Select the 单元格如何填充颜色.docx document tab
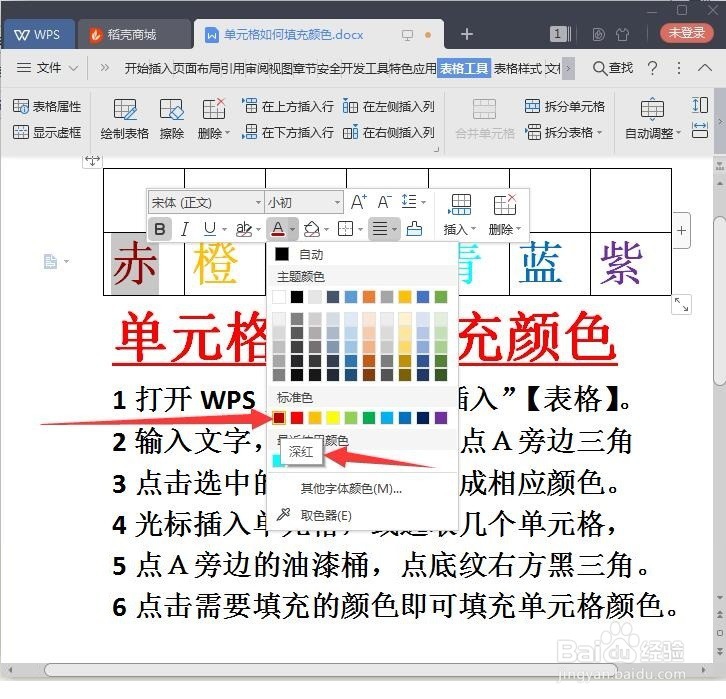726x699 pixels. click(294, 35)
